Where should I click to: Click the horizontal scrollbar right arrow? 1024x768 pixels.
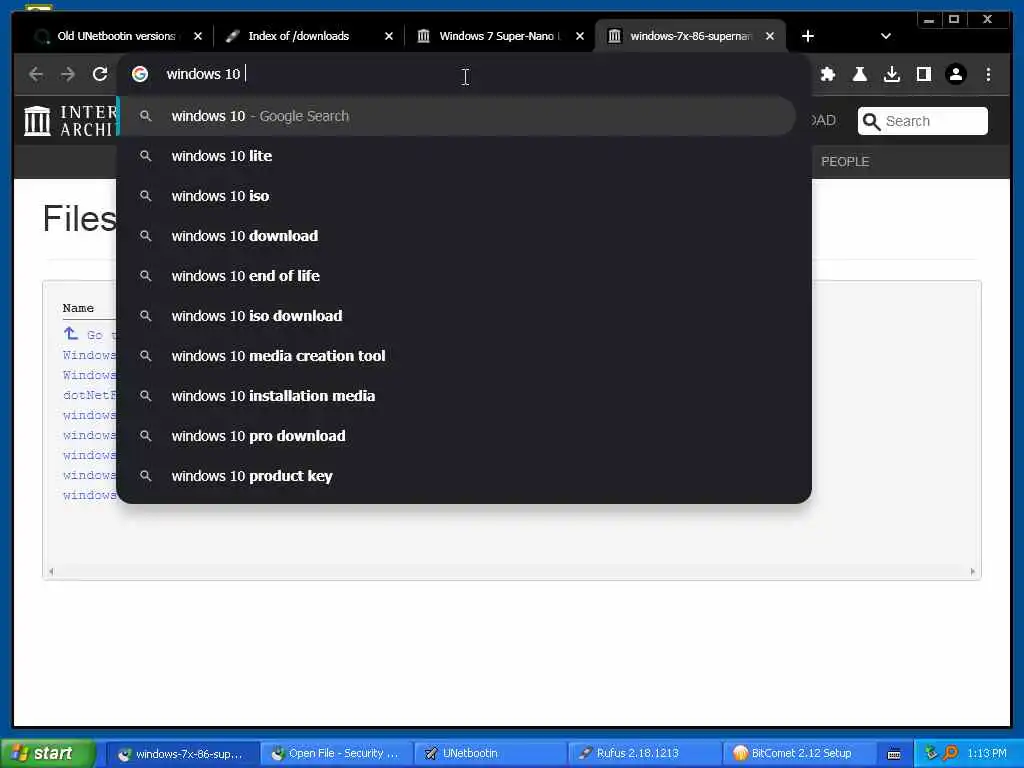pyautogui.click(x=972, y=571)
